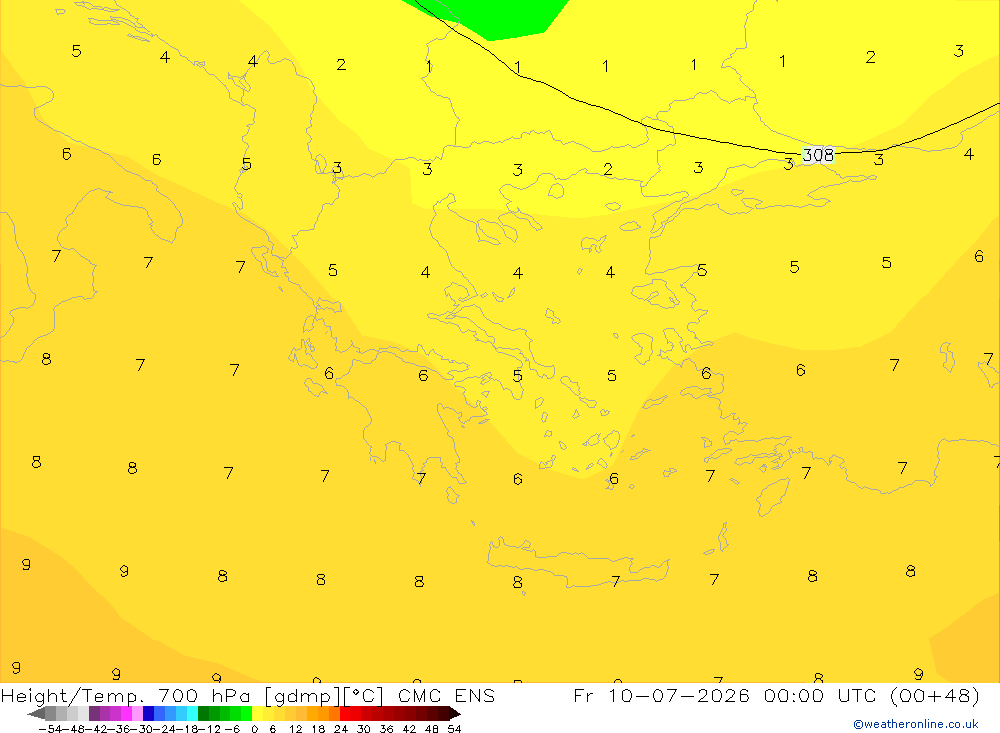Click the Height/Temp. 700 hPa title text

pos(126,696)
